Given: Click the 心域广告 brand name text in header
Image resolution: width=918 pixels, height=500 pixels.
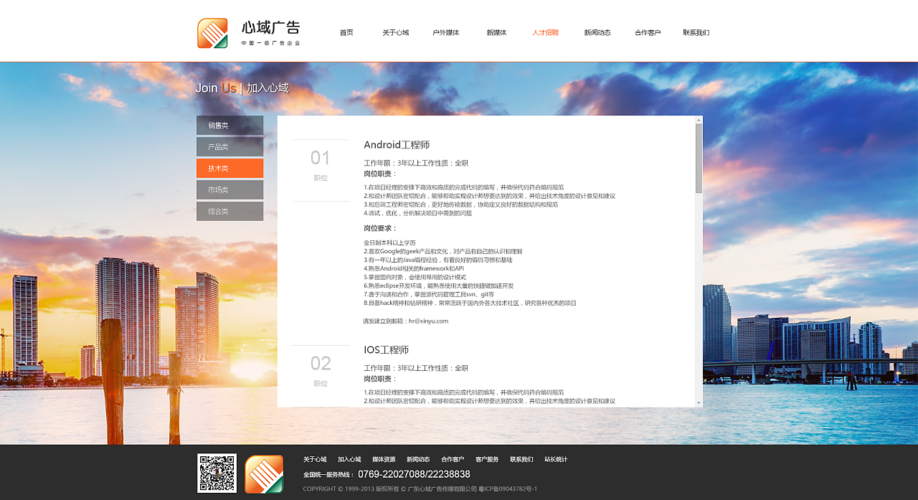Looking at the screenshot, I should (x=270, y=28).
